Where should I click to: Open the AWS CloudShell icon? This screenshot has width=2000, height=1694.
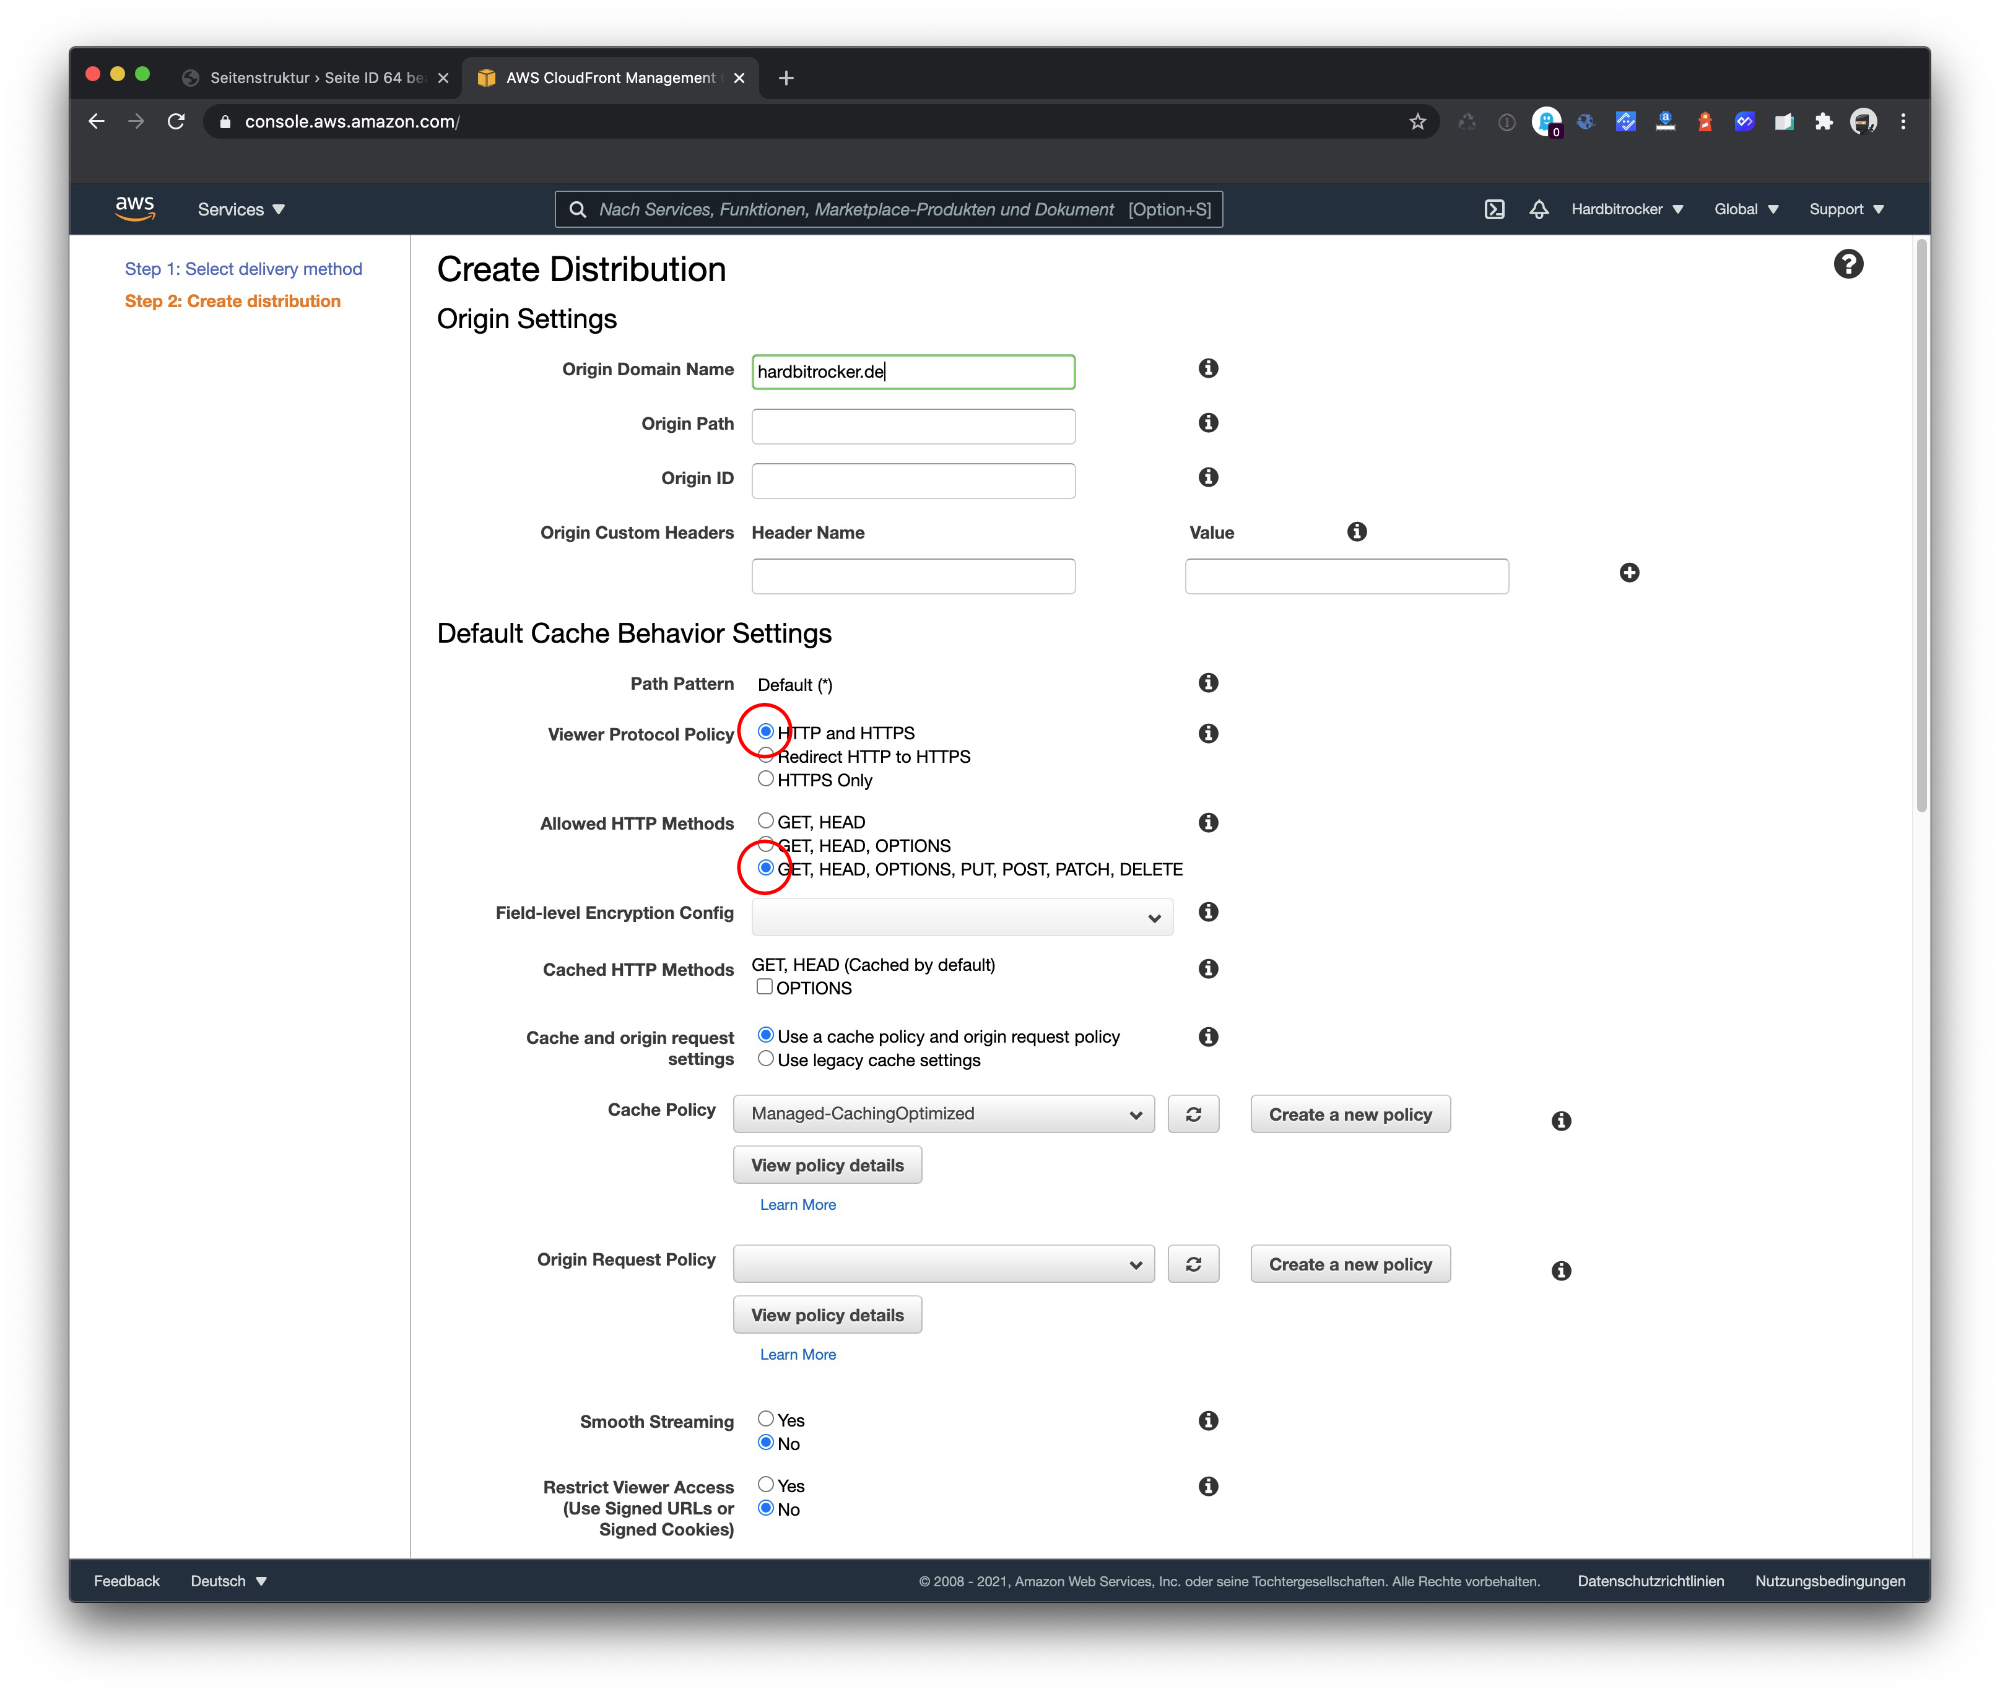click(1494, 209)
